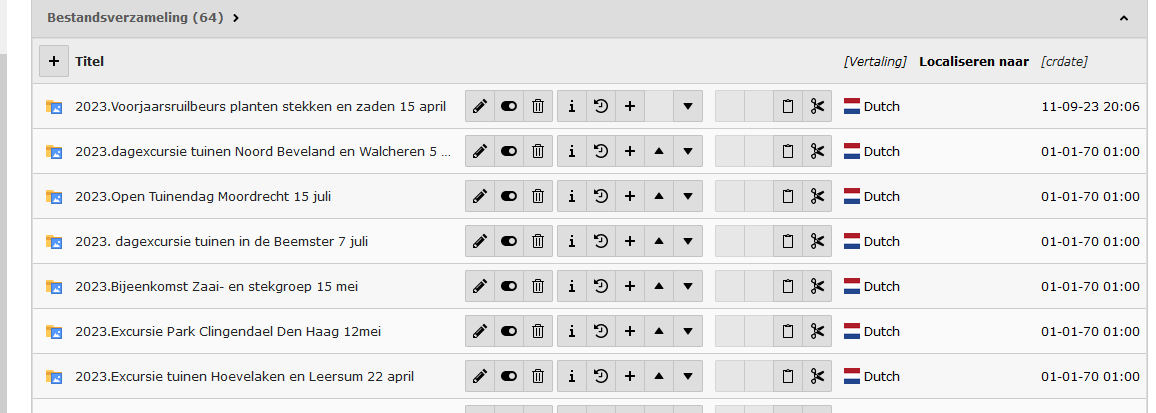Image resolution: width=1156 pixels, height=413 pixels.
Task: Delete the 2023.Open Tuinendag Moordrecht record
Action: coord(538,196)
